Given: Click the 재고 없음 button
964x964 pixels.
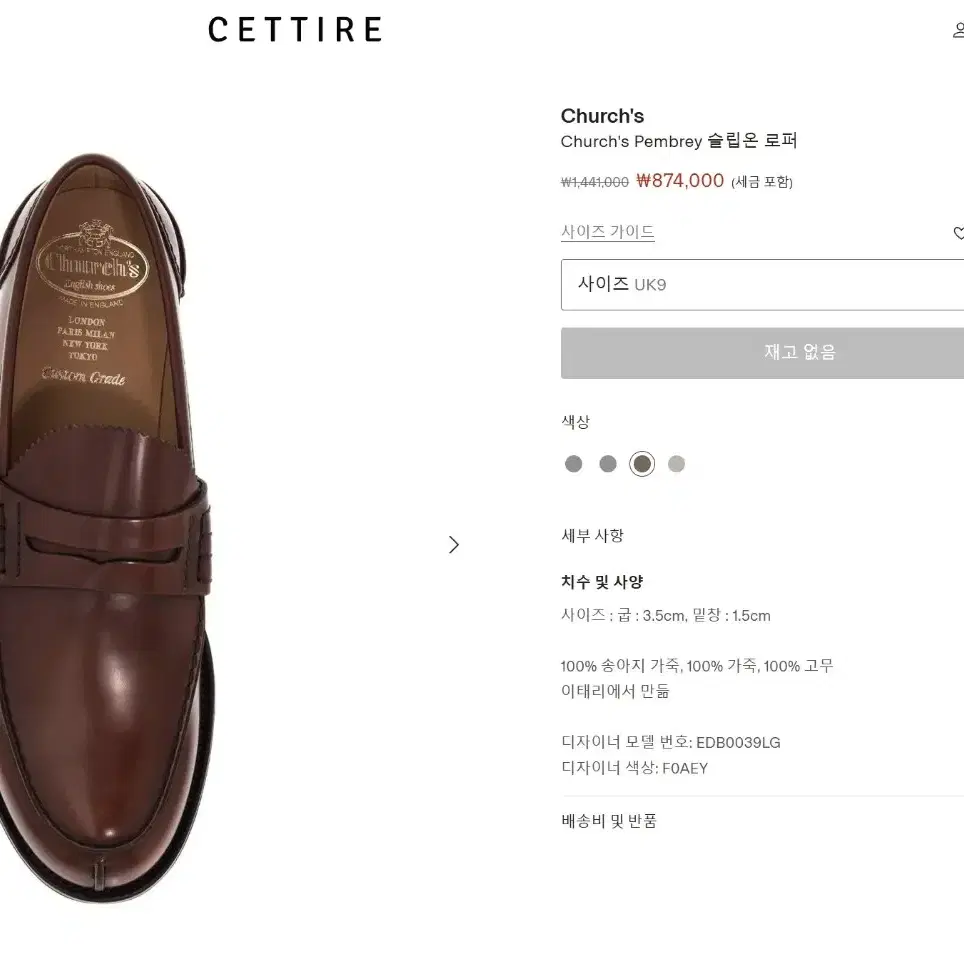Looking at the screenshot, I should click(762, 353).
